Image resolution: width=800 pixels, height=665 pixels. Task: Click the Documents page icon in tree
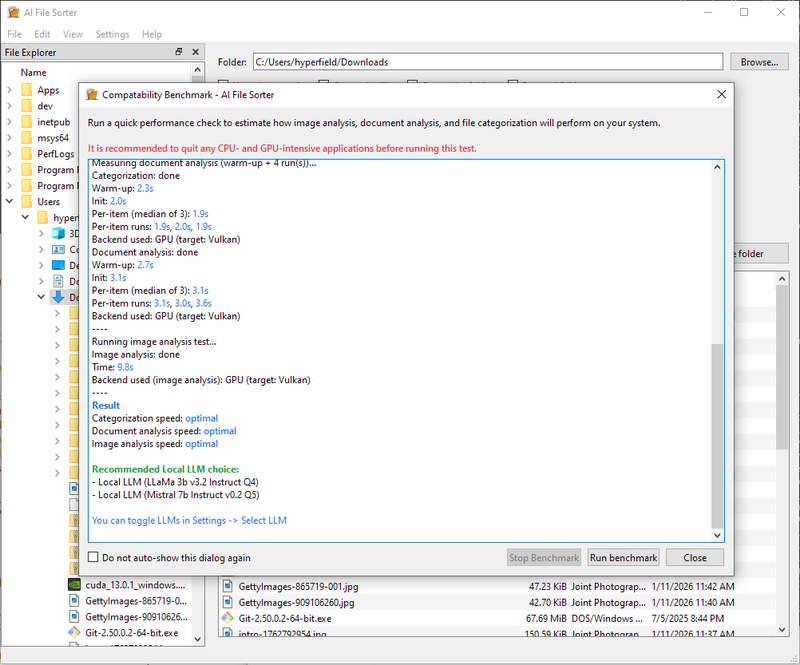point(59,281)
